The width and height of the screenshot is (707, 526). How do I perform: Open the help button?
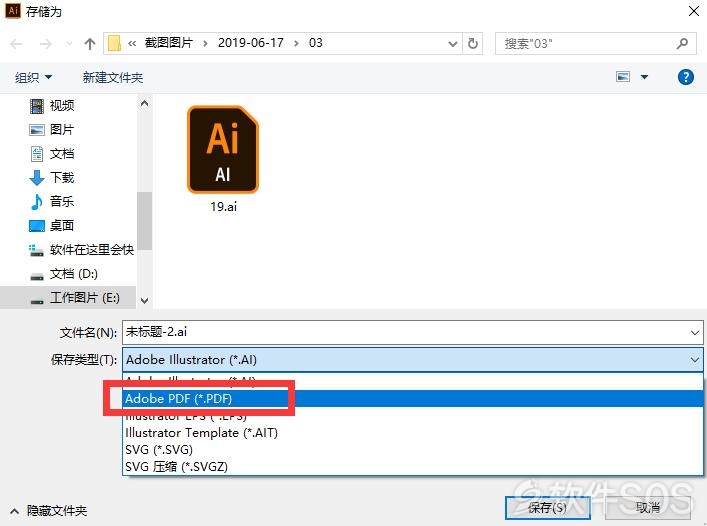click(x=686, y=77)
